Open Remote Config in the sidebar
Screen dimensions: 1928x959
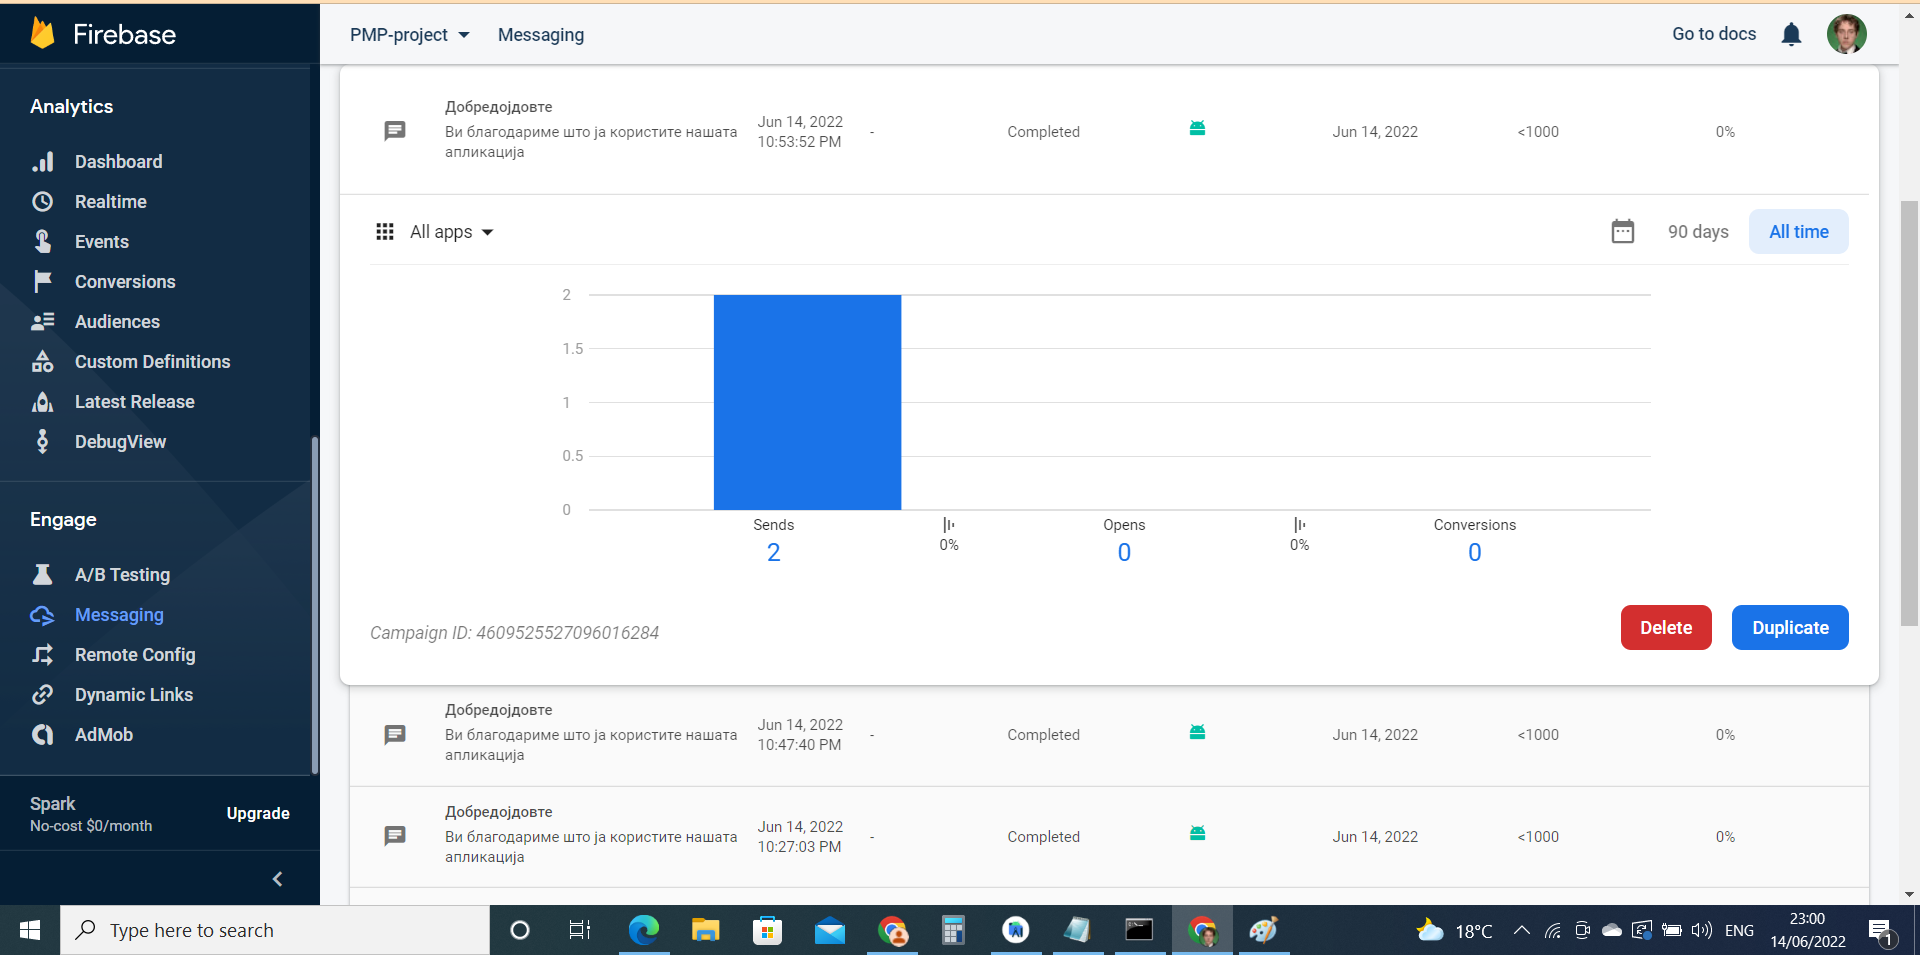pos(135,655)
